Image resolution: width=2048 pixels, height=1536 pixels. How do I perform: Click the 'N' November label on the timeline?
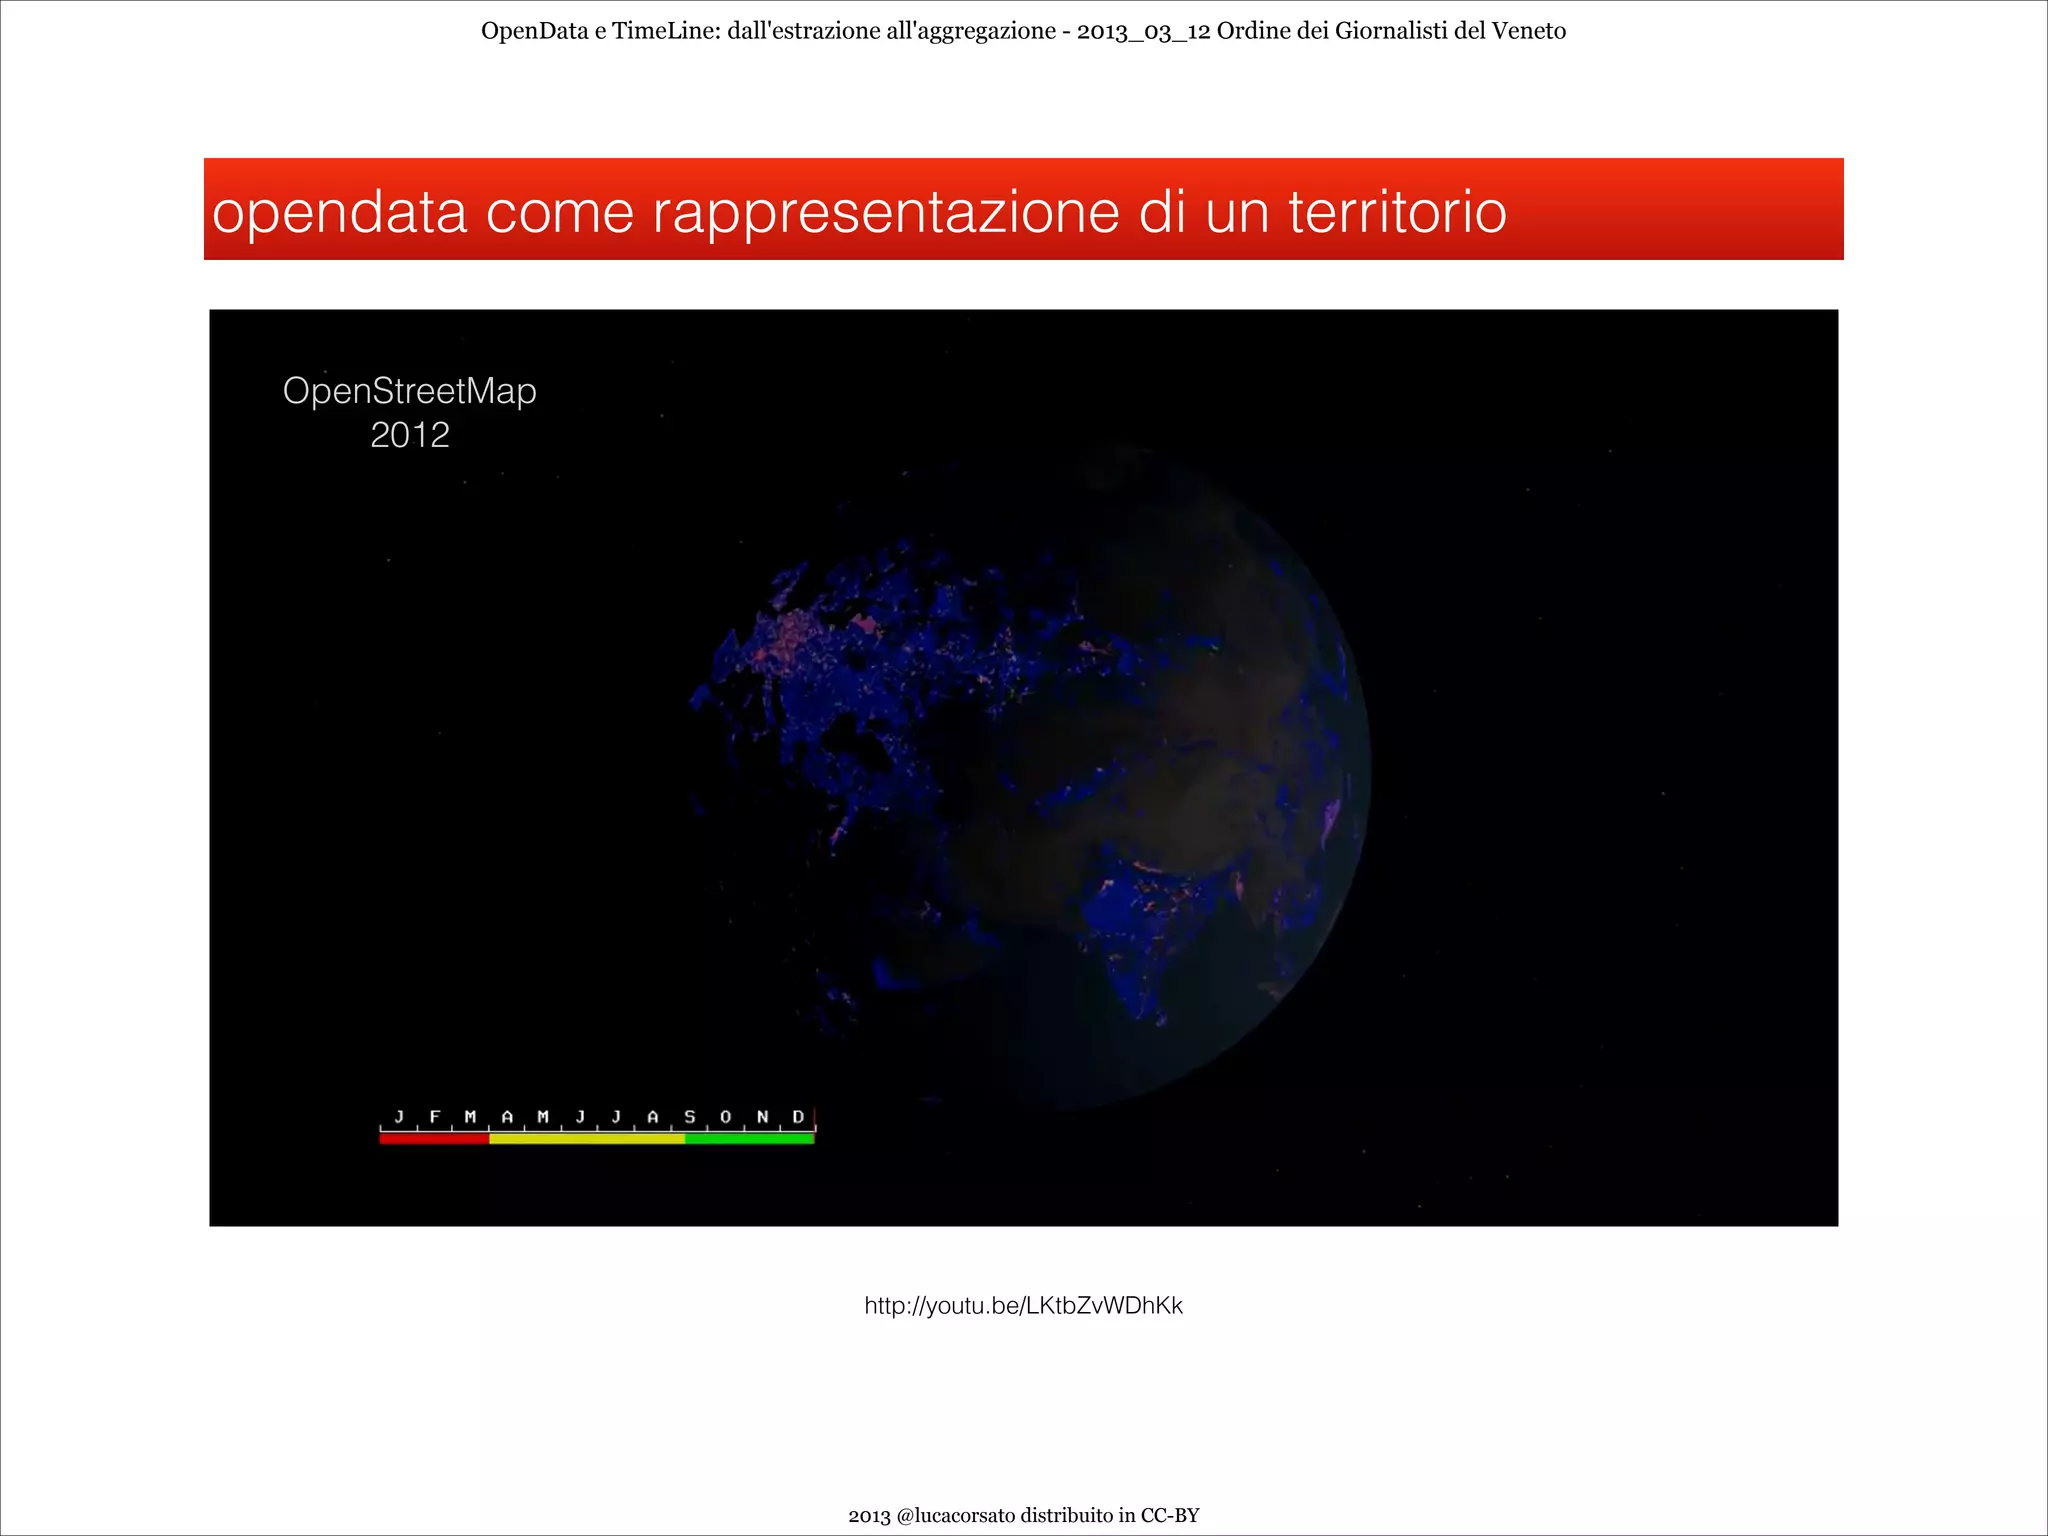762,1117
